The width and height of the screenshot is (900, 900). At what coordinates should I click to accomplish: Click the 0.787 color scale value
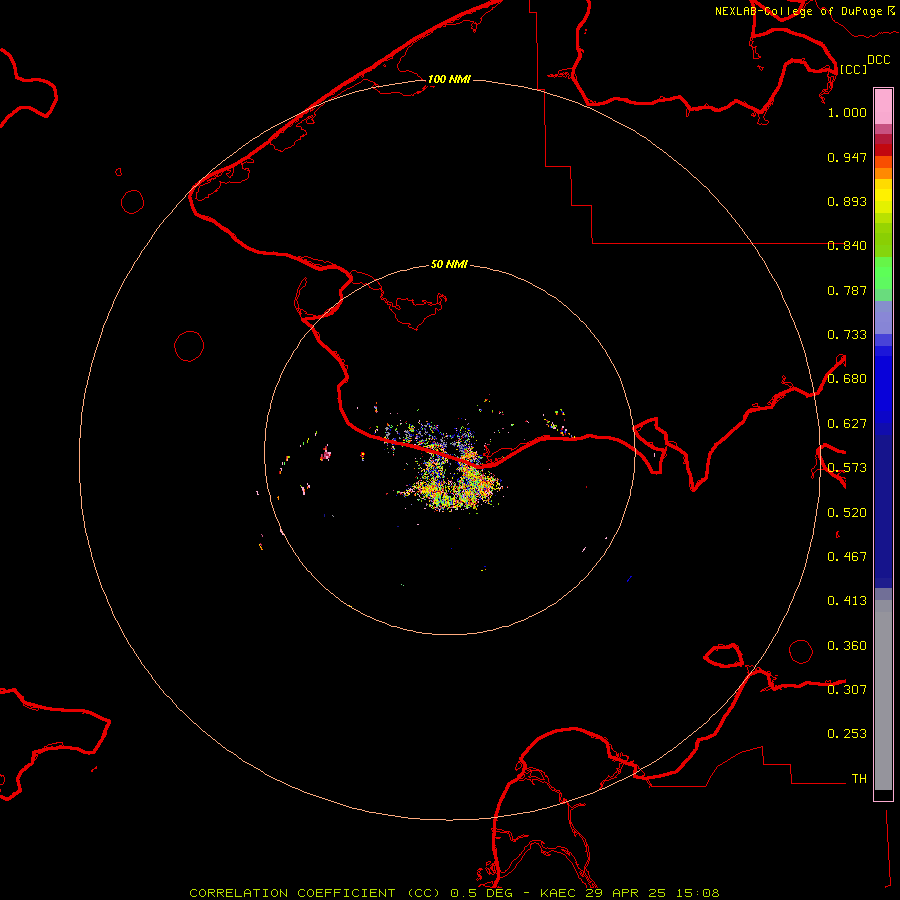point(847,290)
